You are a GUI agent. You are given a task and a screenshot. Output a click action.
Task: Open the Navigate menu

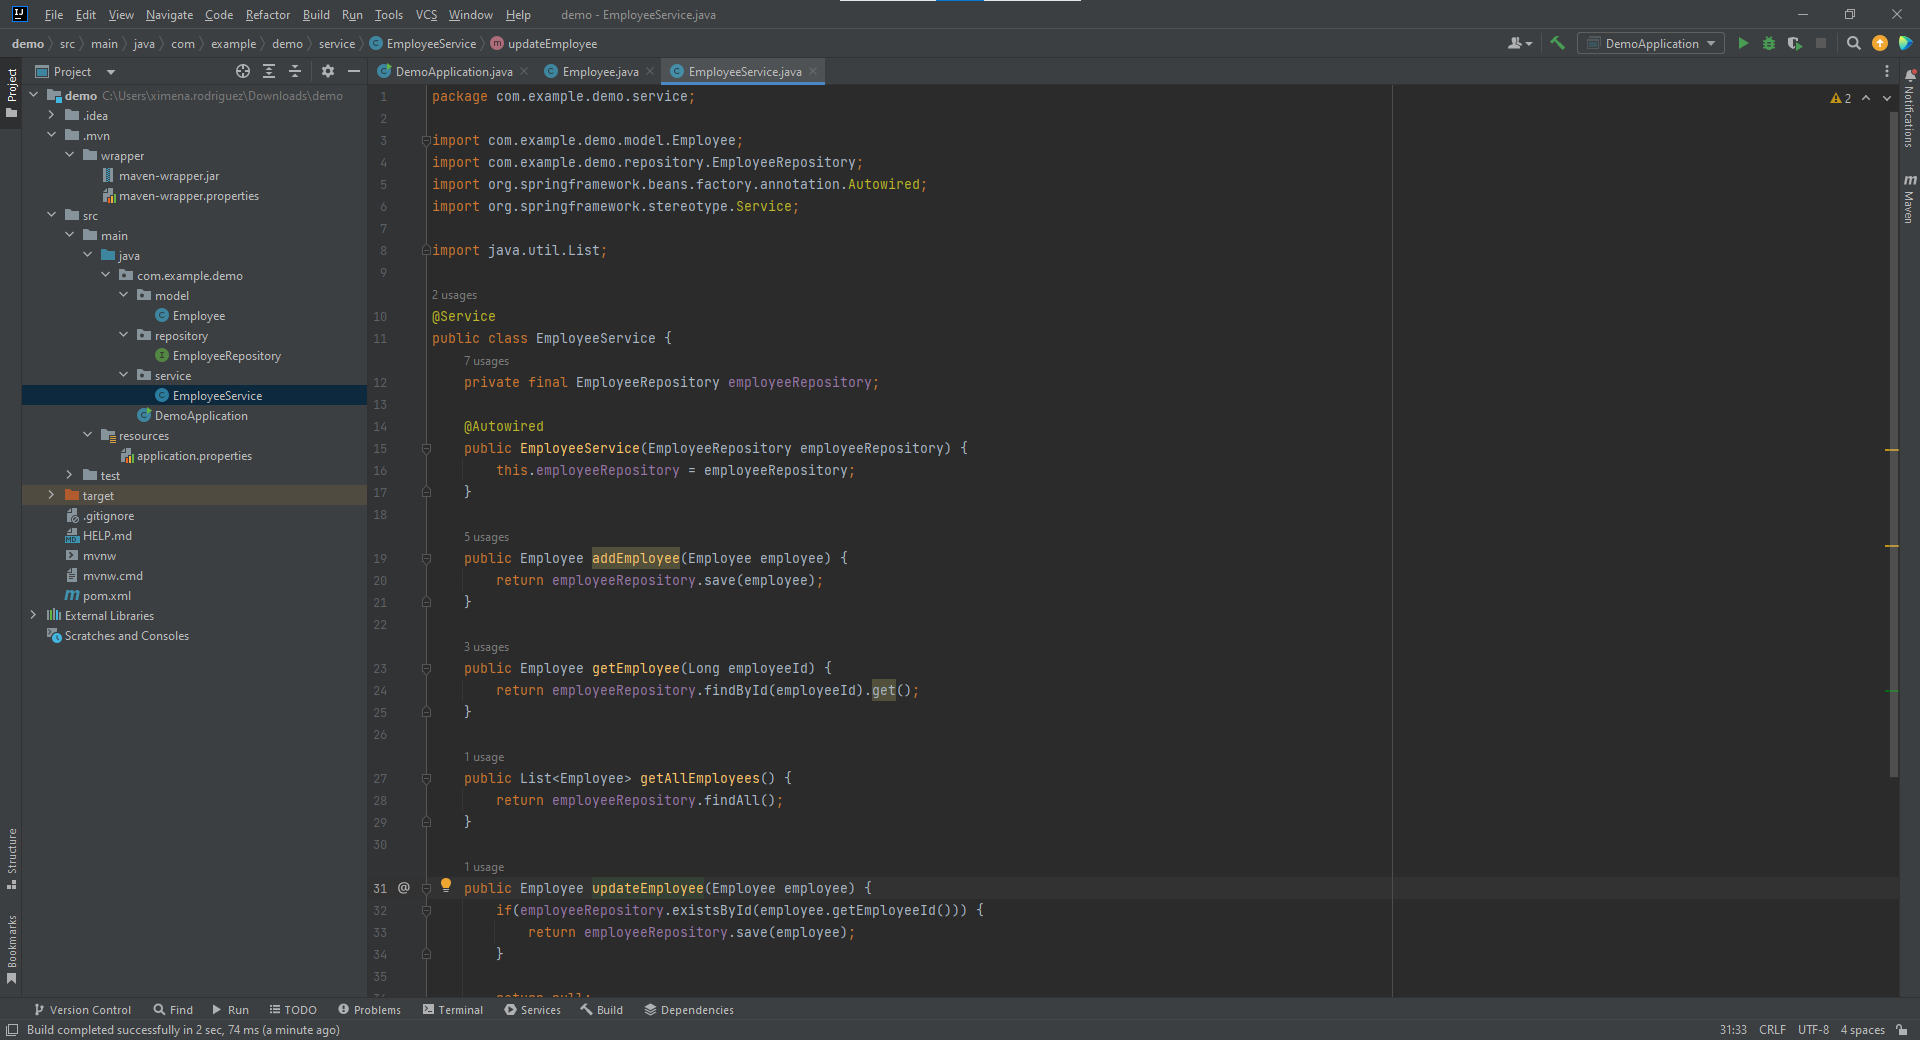169,15
